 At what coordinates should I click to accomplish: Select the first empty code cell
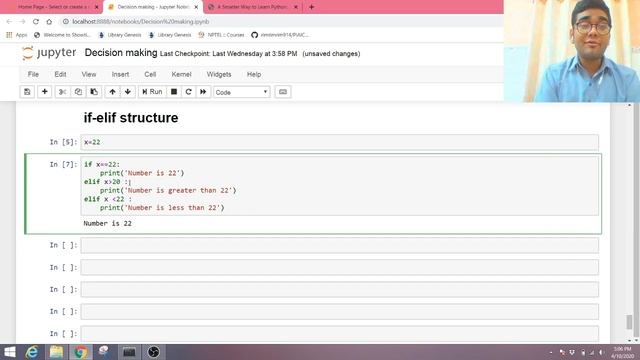[340, 245]
